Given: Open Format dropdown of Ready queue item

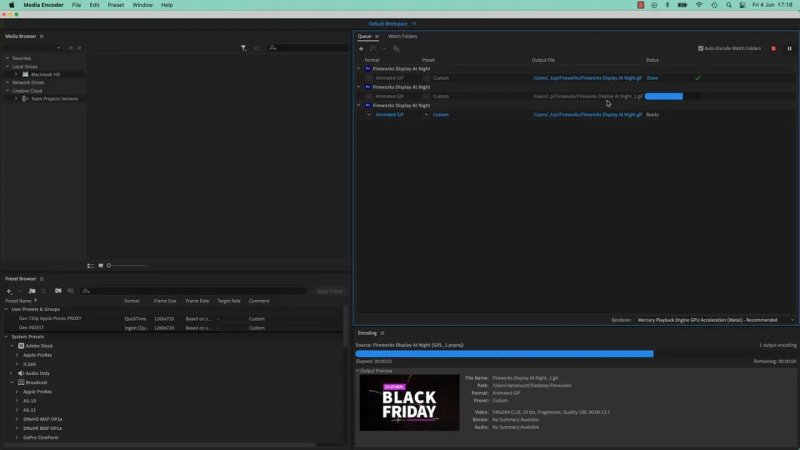Looking at the screenshot, I should tap(369, 115).
